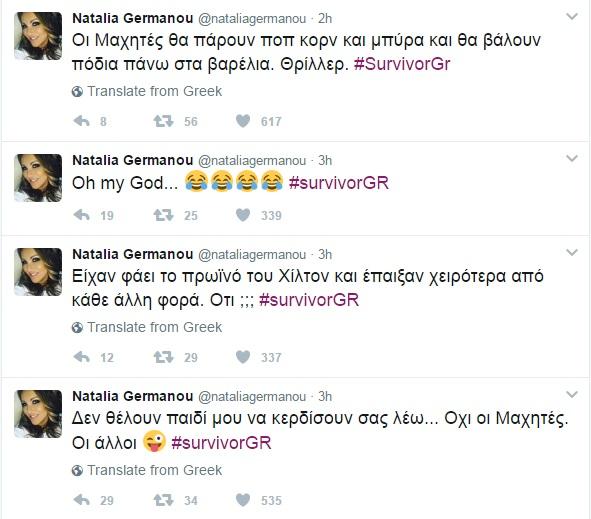Retweet the 'Oh my God' tweet
The height and width of the screenshot is (519, 591).
163,215
